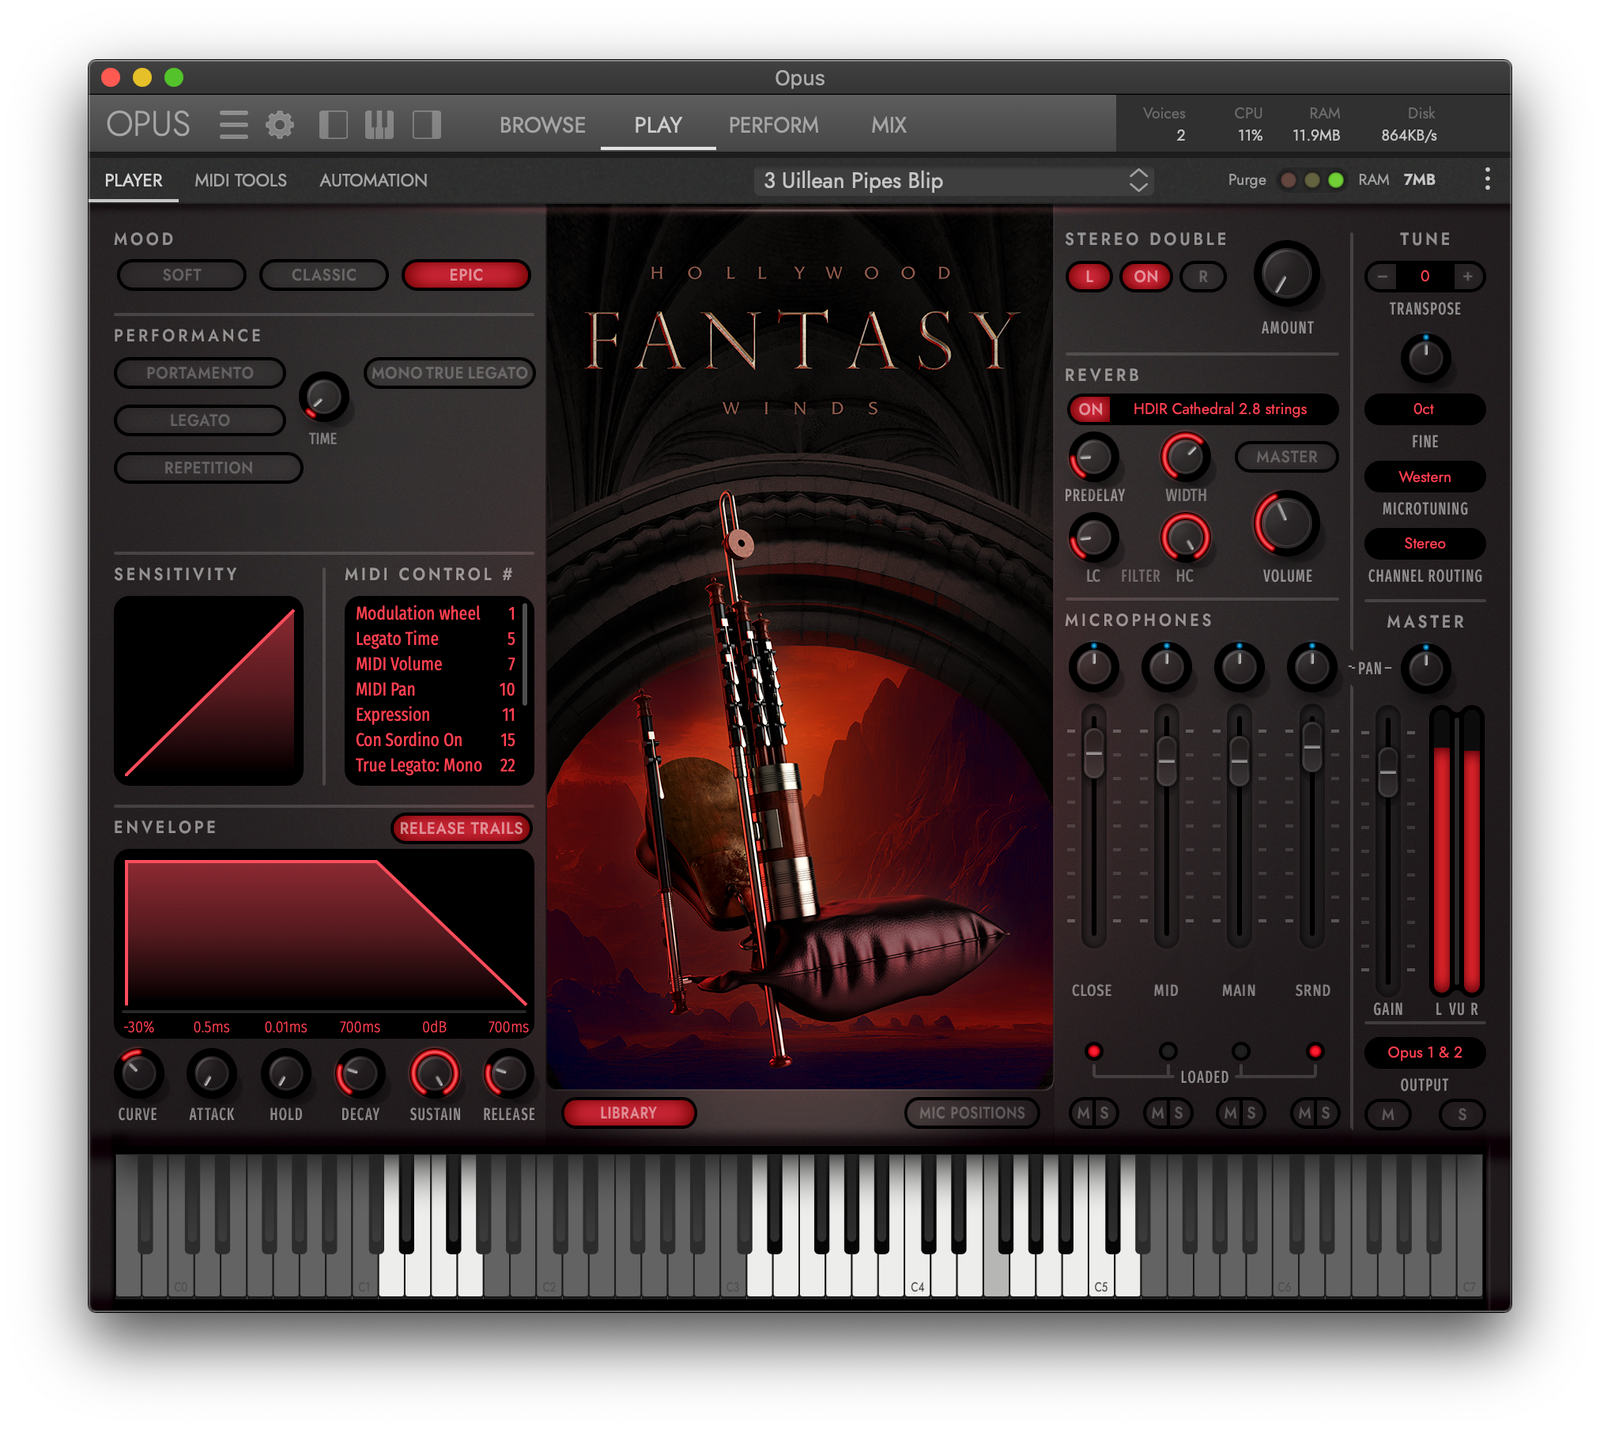
Task: Open the MIDI Tools subtab
Action: click(240, 180)
